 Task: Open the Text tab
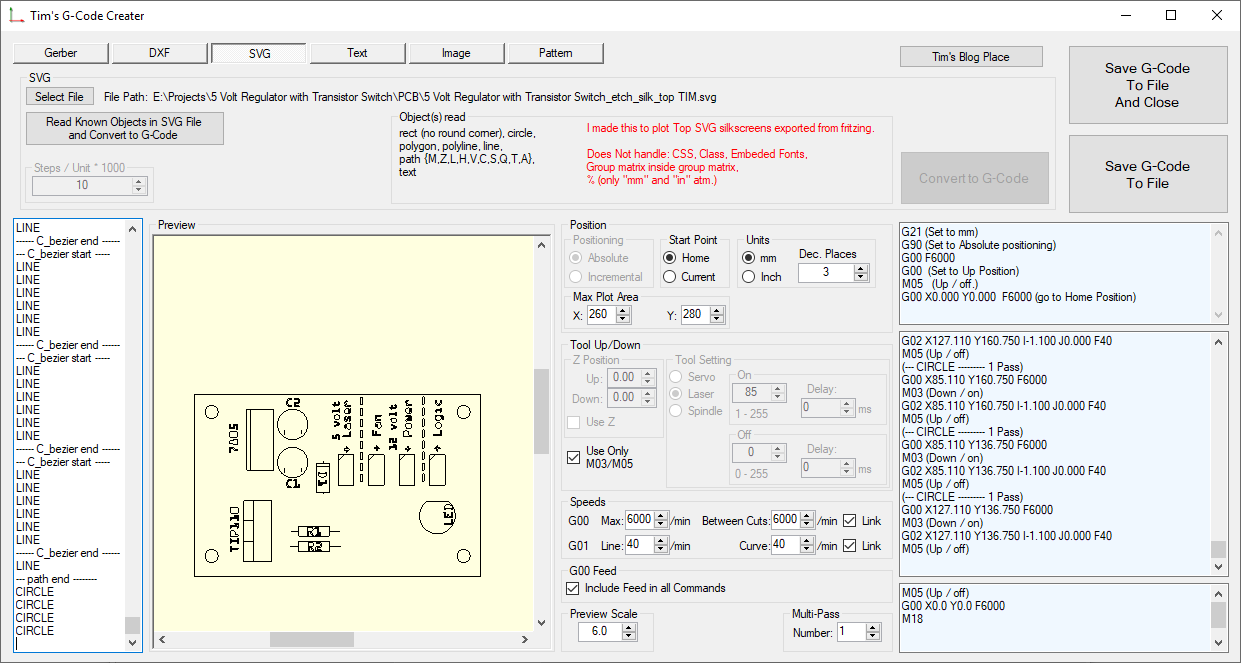tap(357, 53)
